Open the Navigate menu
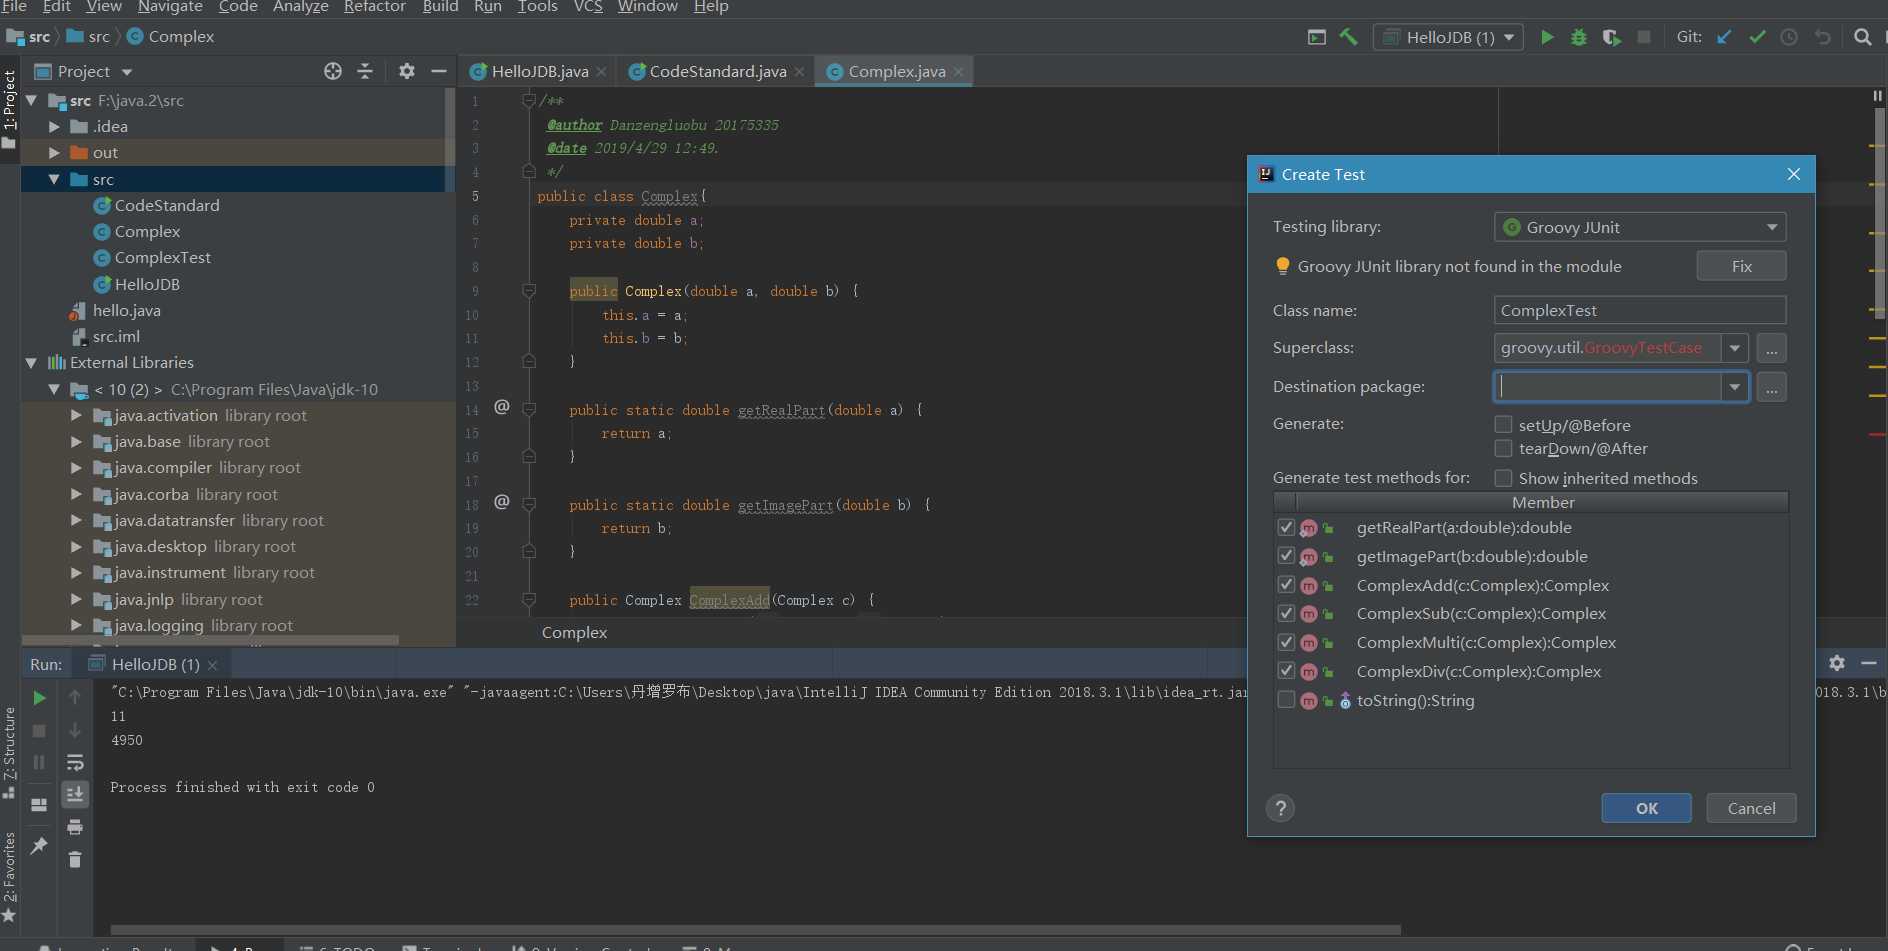 [170, 7]
